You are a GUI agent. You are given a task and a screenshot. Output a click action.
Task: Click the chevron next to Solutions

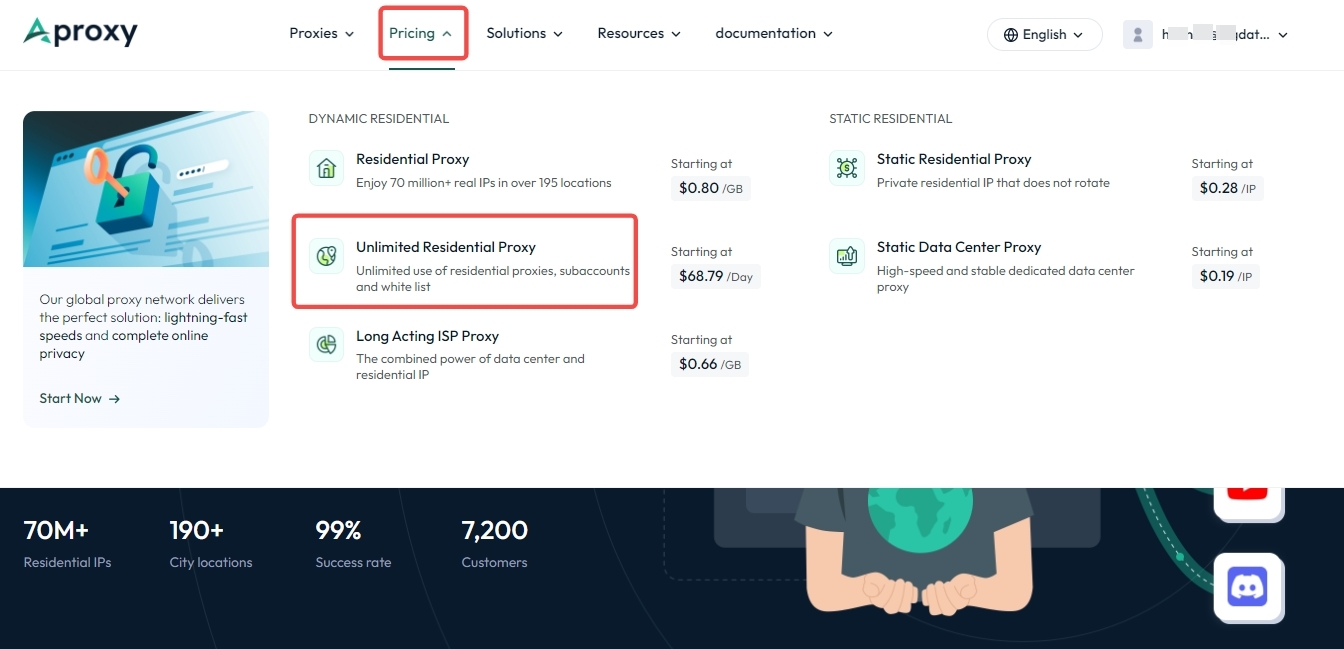tap(557, 34)
